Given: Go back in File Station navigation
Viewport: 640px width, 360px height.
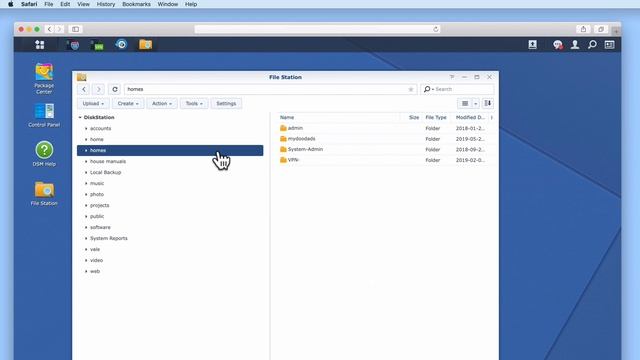Looking at the screenshot, I should coord(84,89).
